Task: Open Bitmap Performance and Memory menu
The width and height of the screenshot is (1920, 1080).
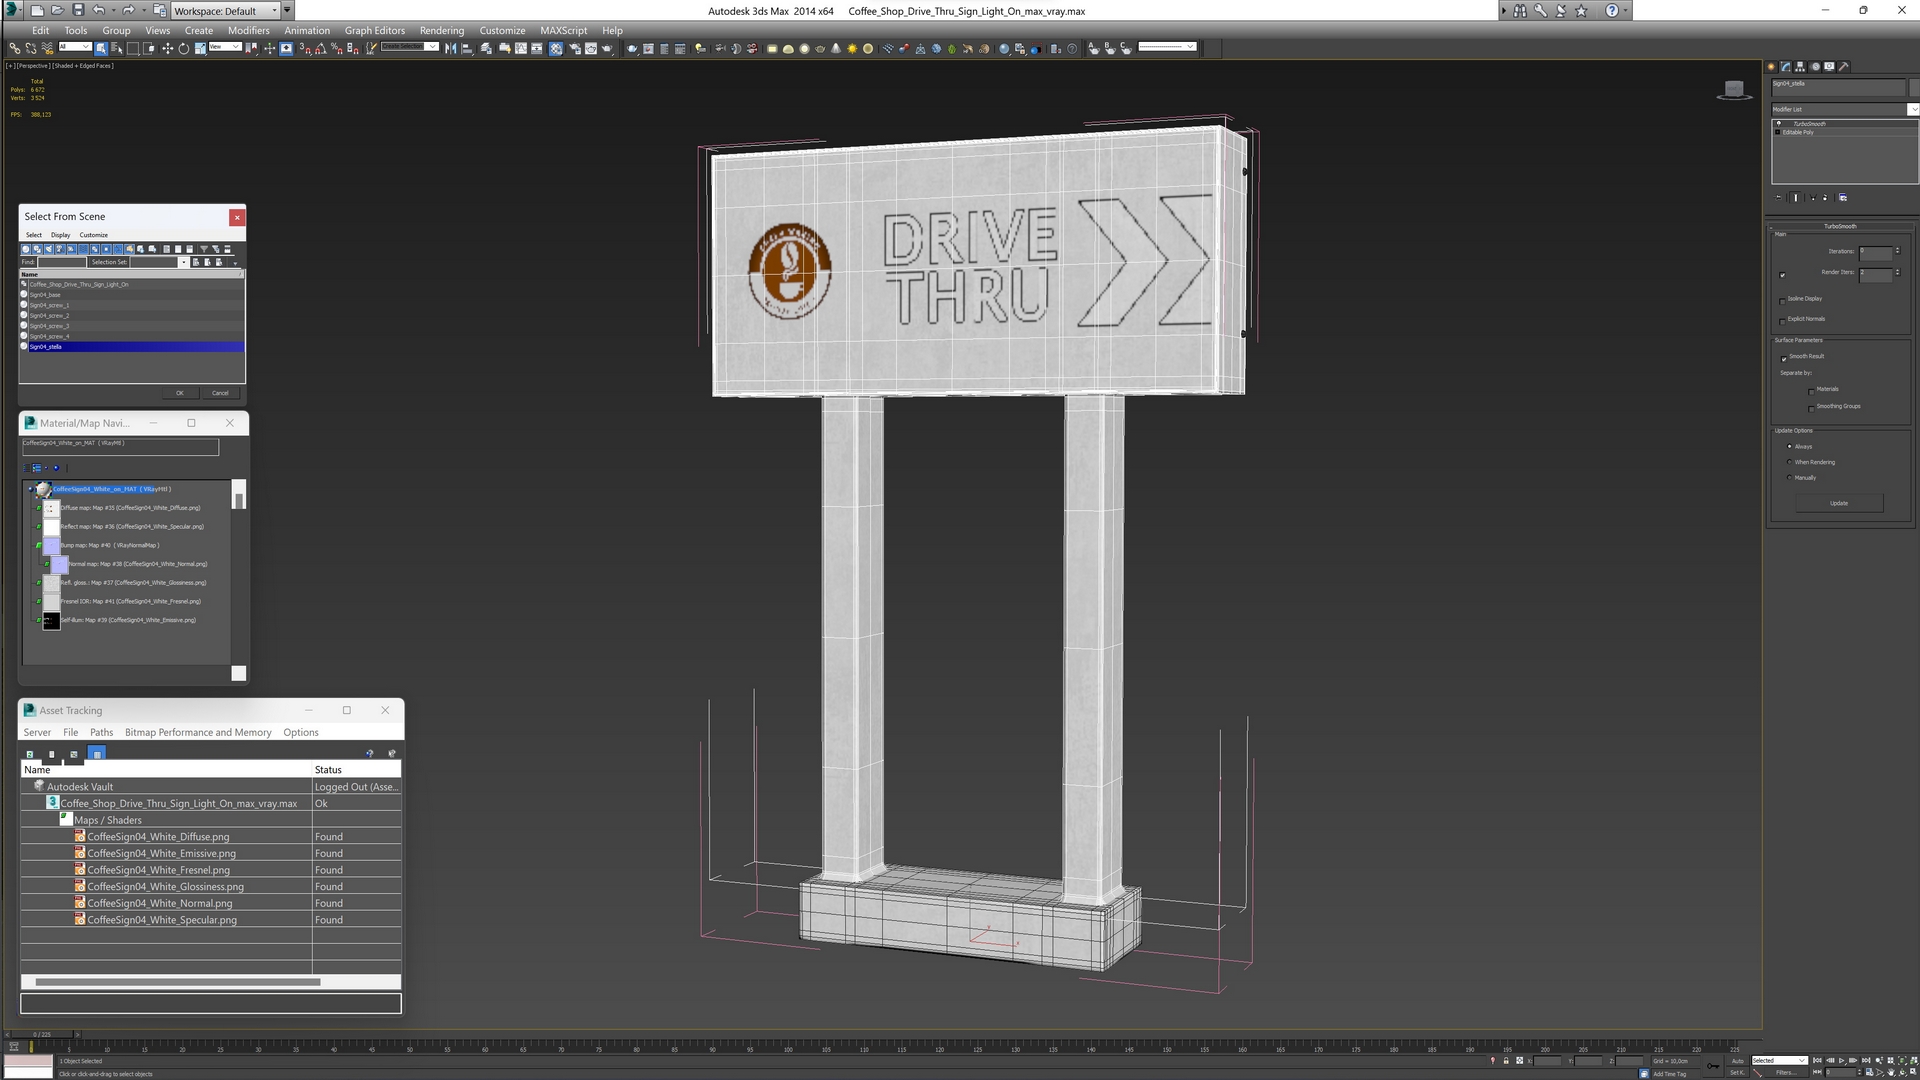Action: click(x=198, y=733)
